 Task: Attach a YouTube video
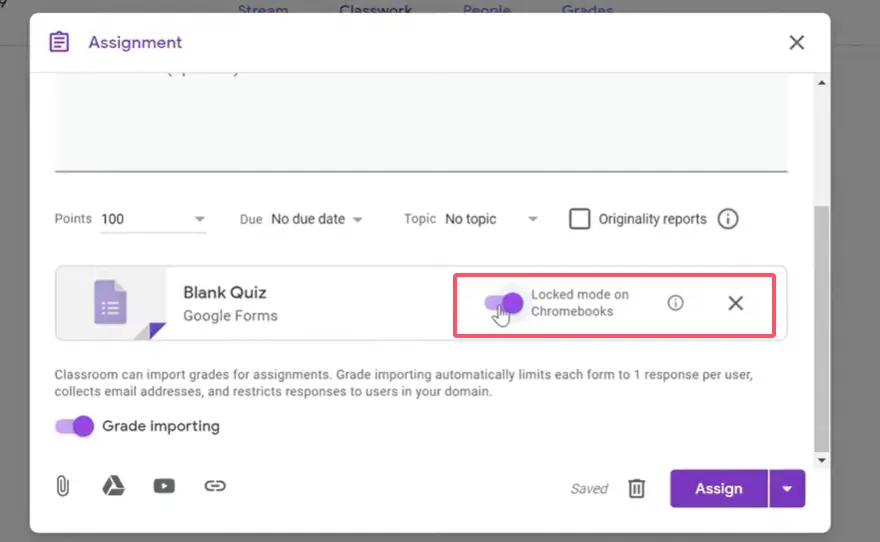tap(164, 486)
